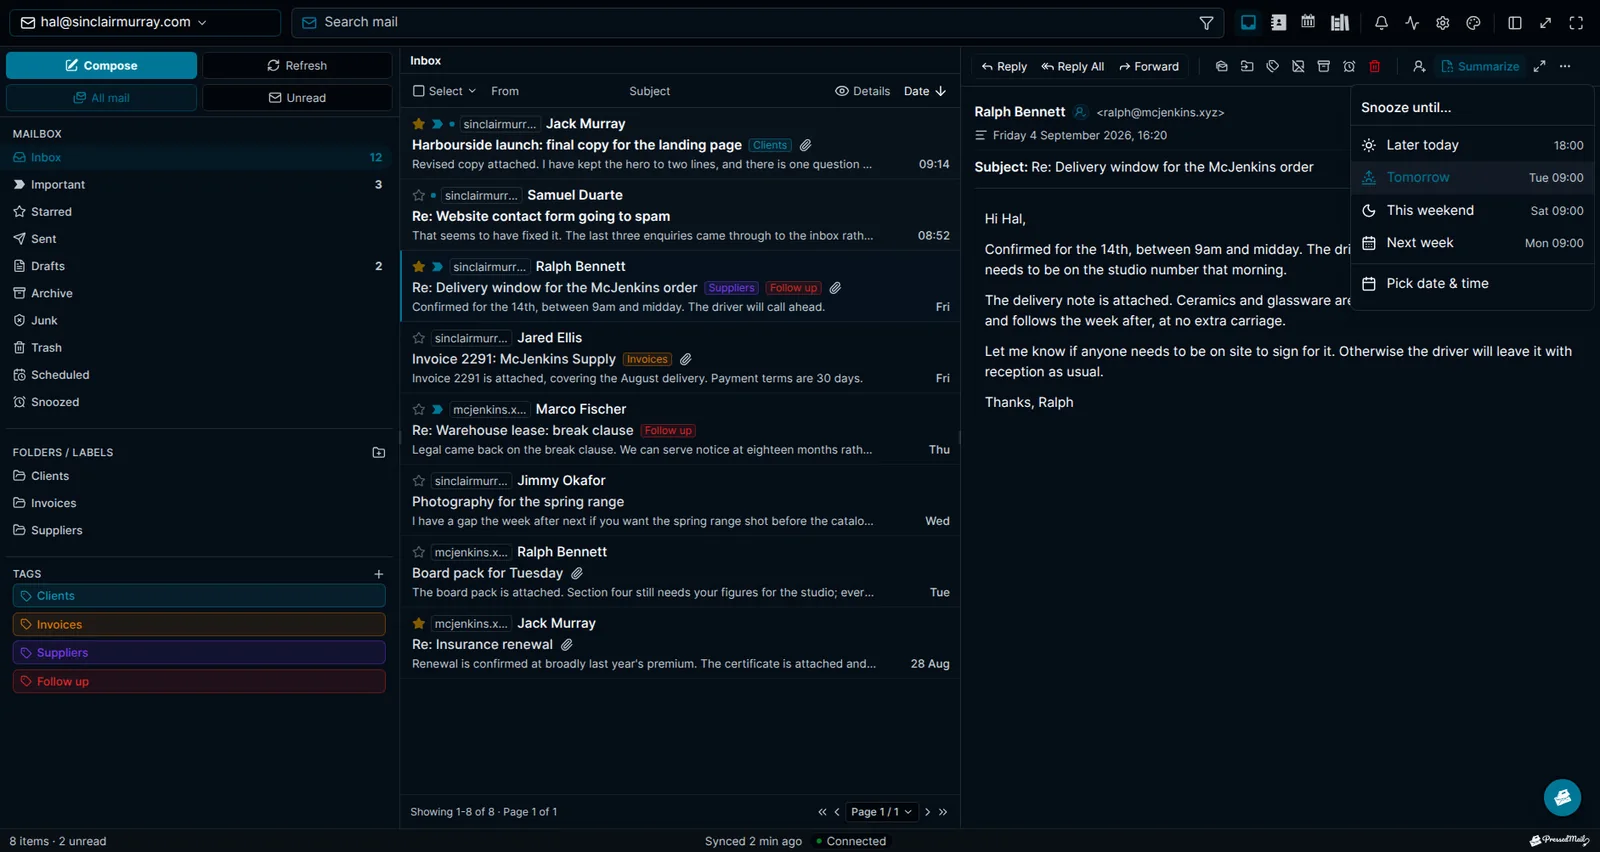Screen dimensions: 1600x852
Task: Toggle the star on Jared Ellis email
Action: (419, 338)
